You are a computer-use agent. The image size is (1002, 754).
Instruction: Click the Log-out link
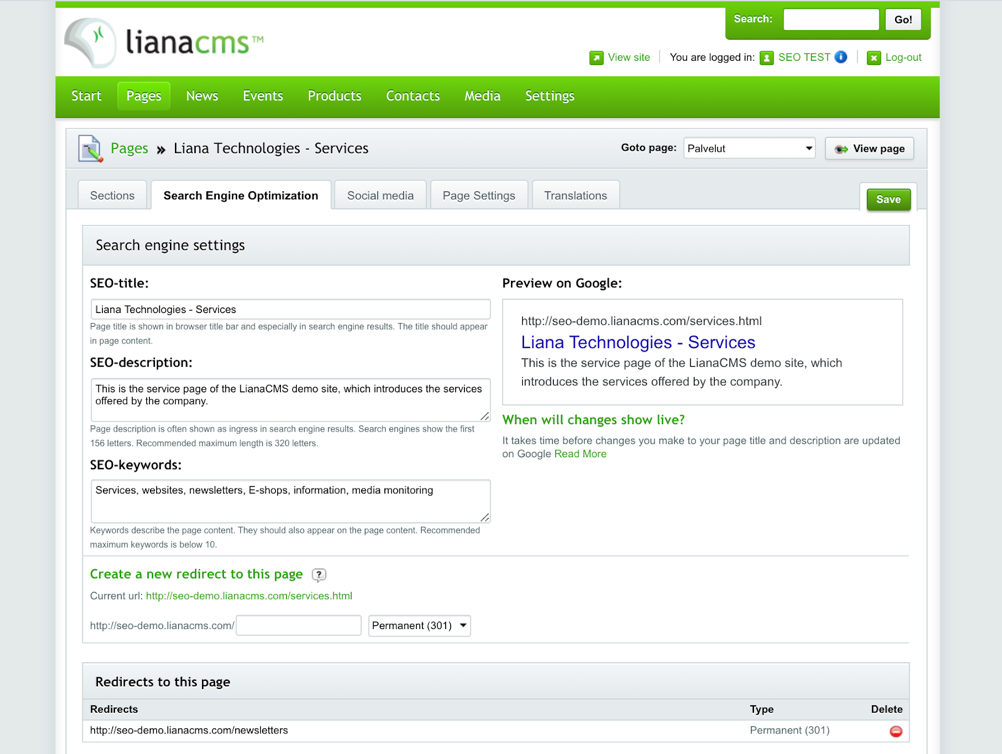pyautogui.click(x=903, y=58)
